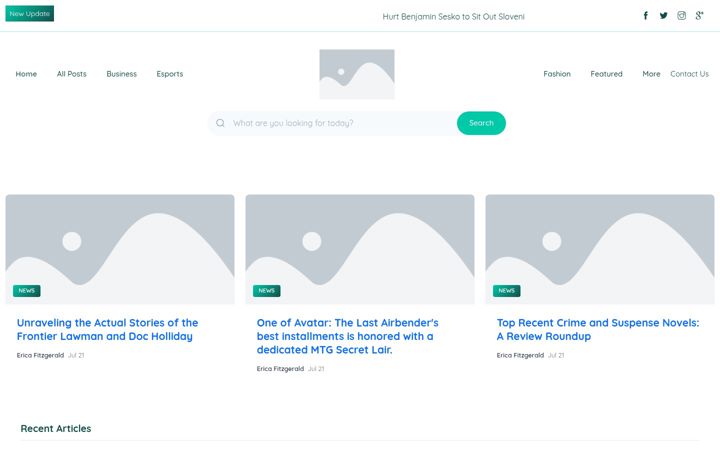Click NEWS tag on Avatar card
This screenshot has width=720, height=450.
point(267,291)
